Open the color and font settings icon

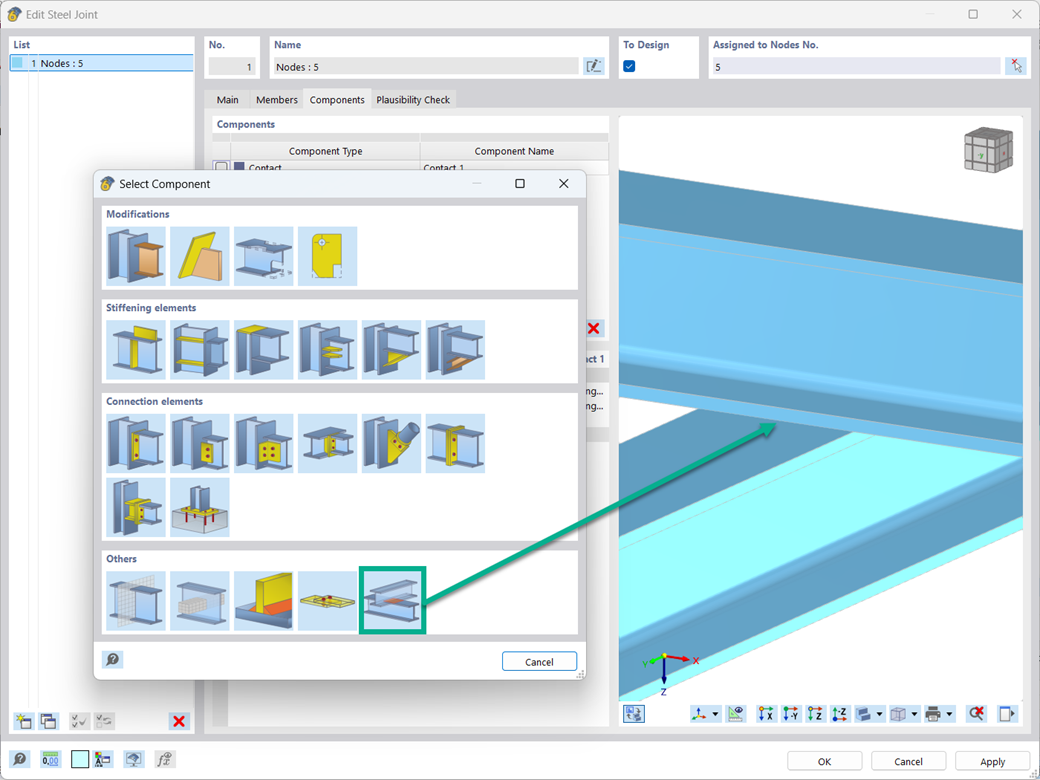[x=103, y=759]
